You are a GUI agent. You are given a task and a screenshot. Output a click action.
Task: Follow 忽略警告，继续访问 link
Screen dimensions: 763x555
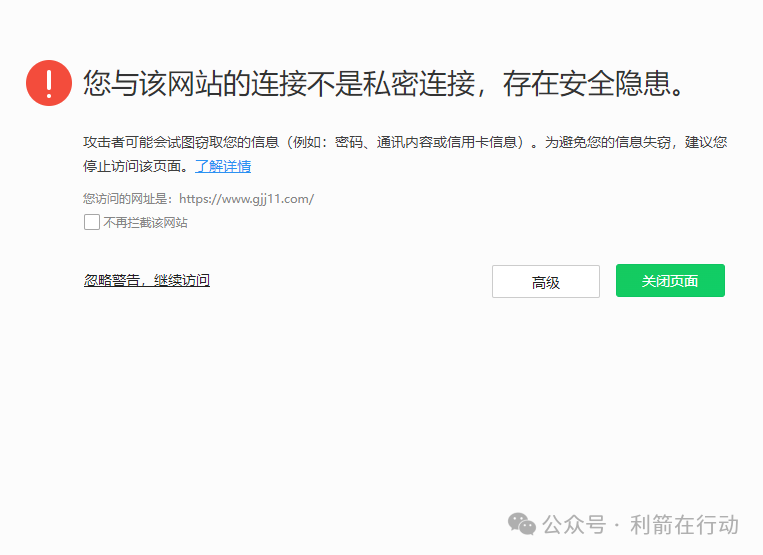[147, 280]
